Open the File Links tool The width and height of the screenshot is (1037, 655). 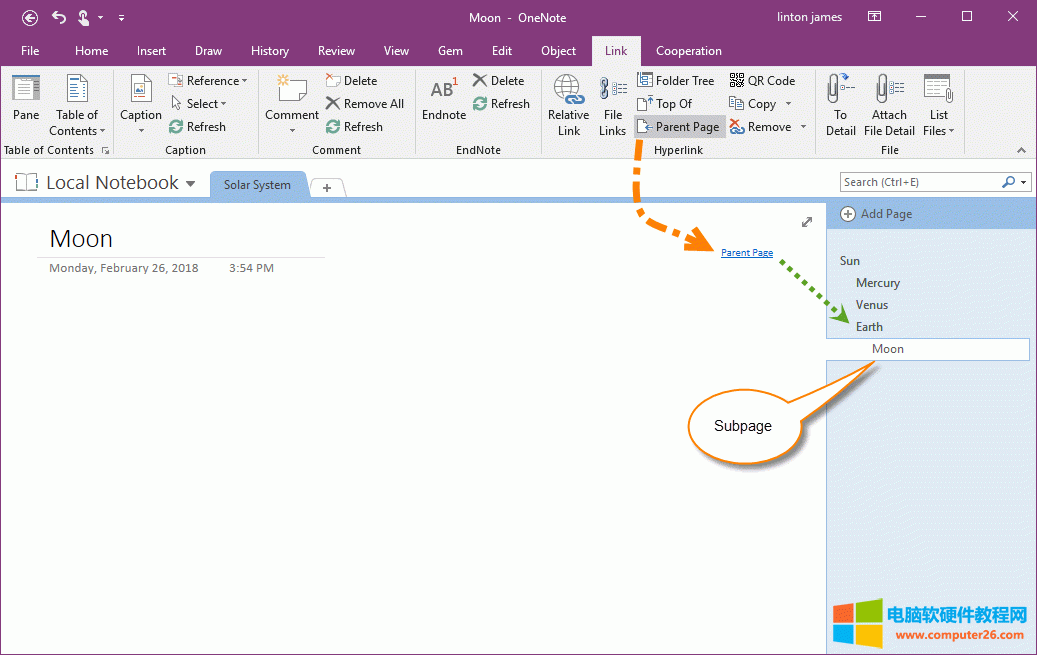click(x=612, y=104)
